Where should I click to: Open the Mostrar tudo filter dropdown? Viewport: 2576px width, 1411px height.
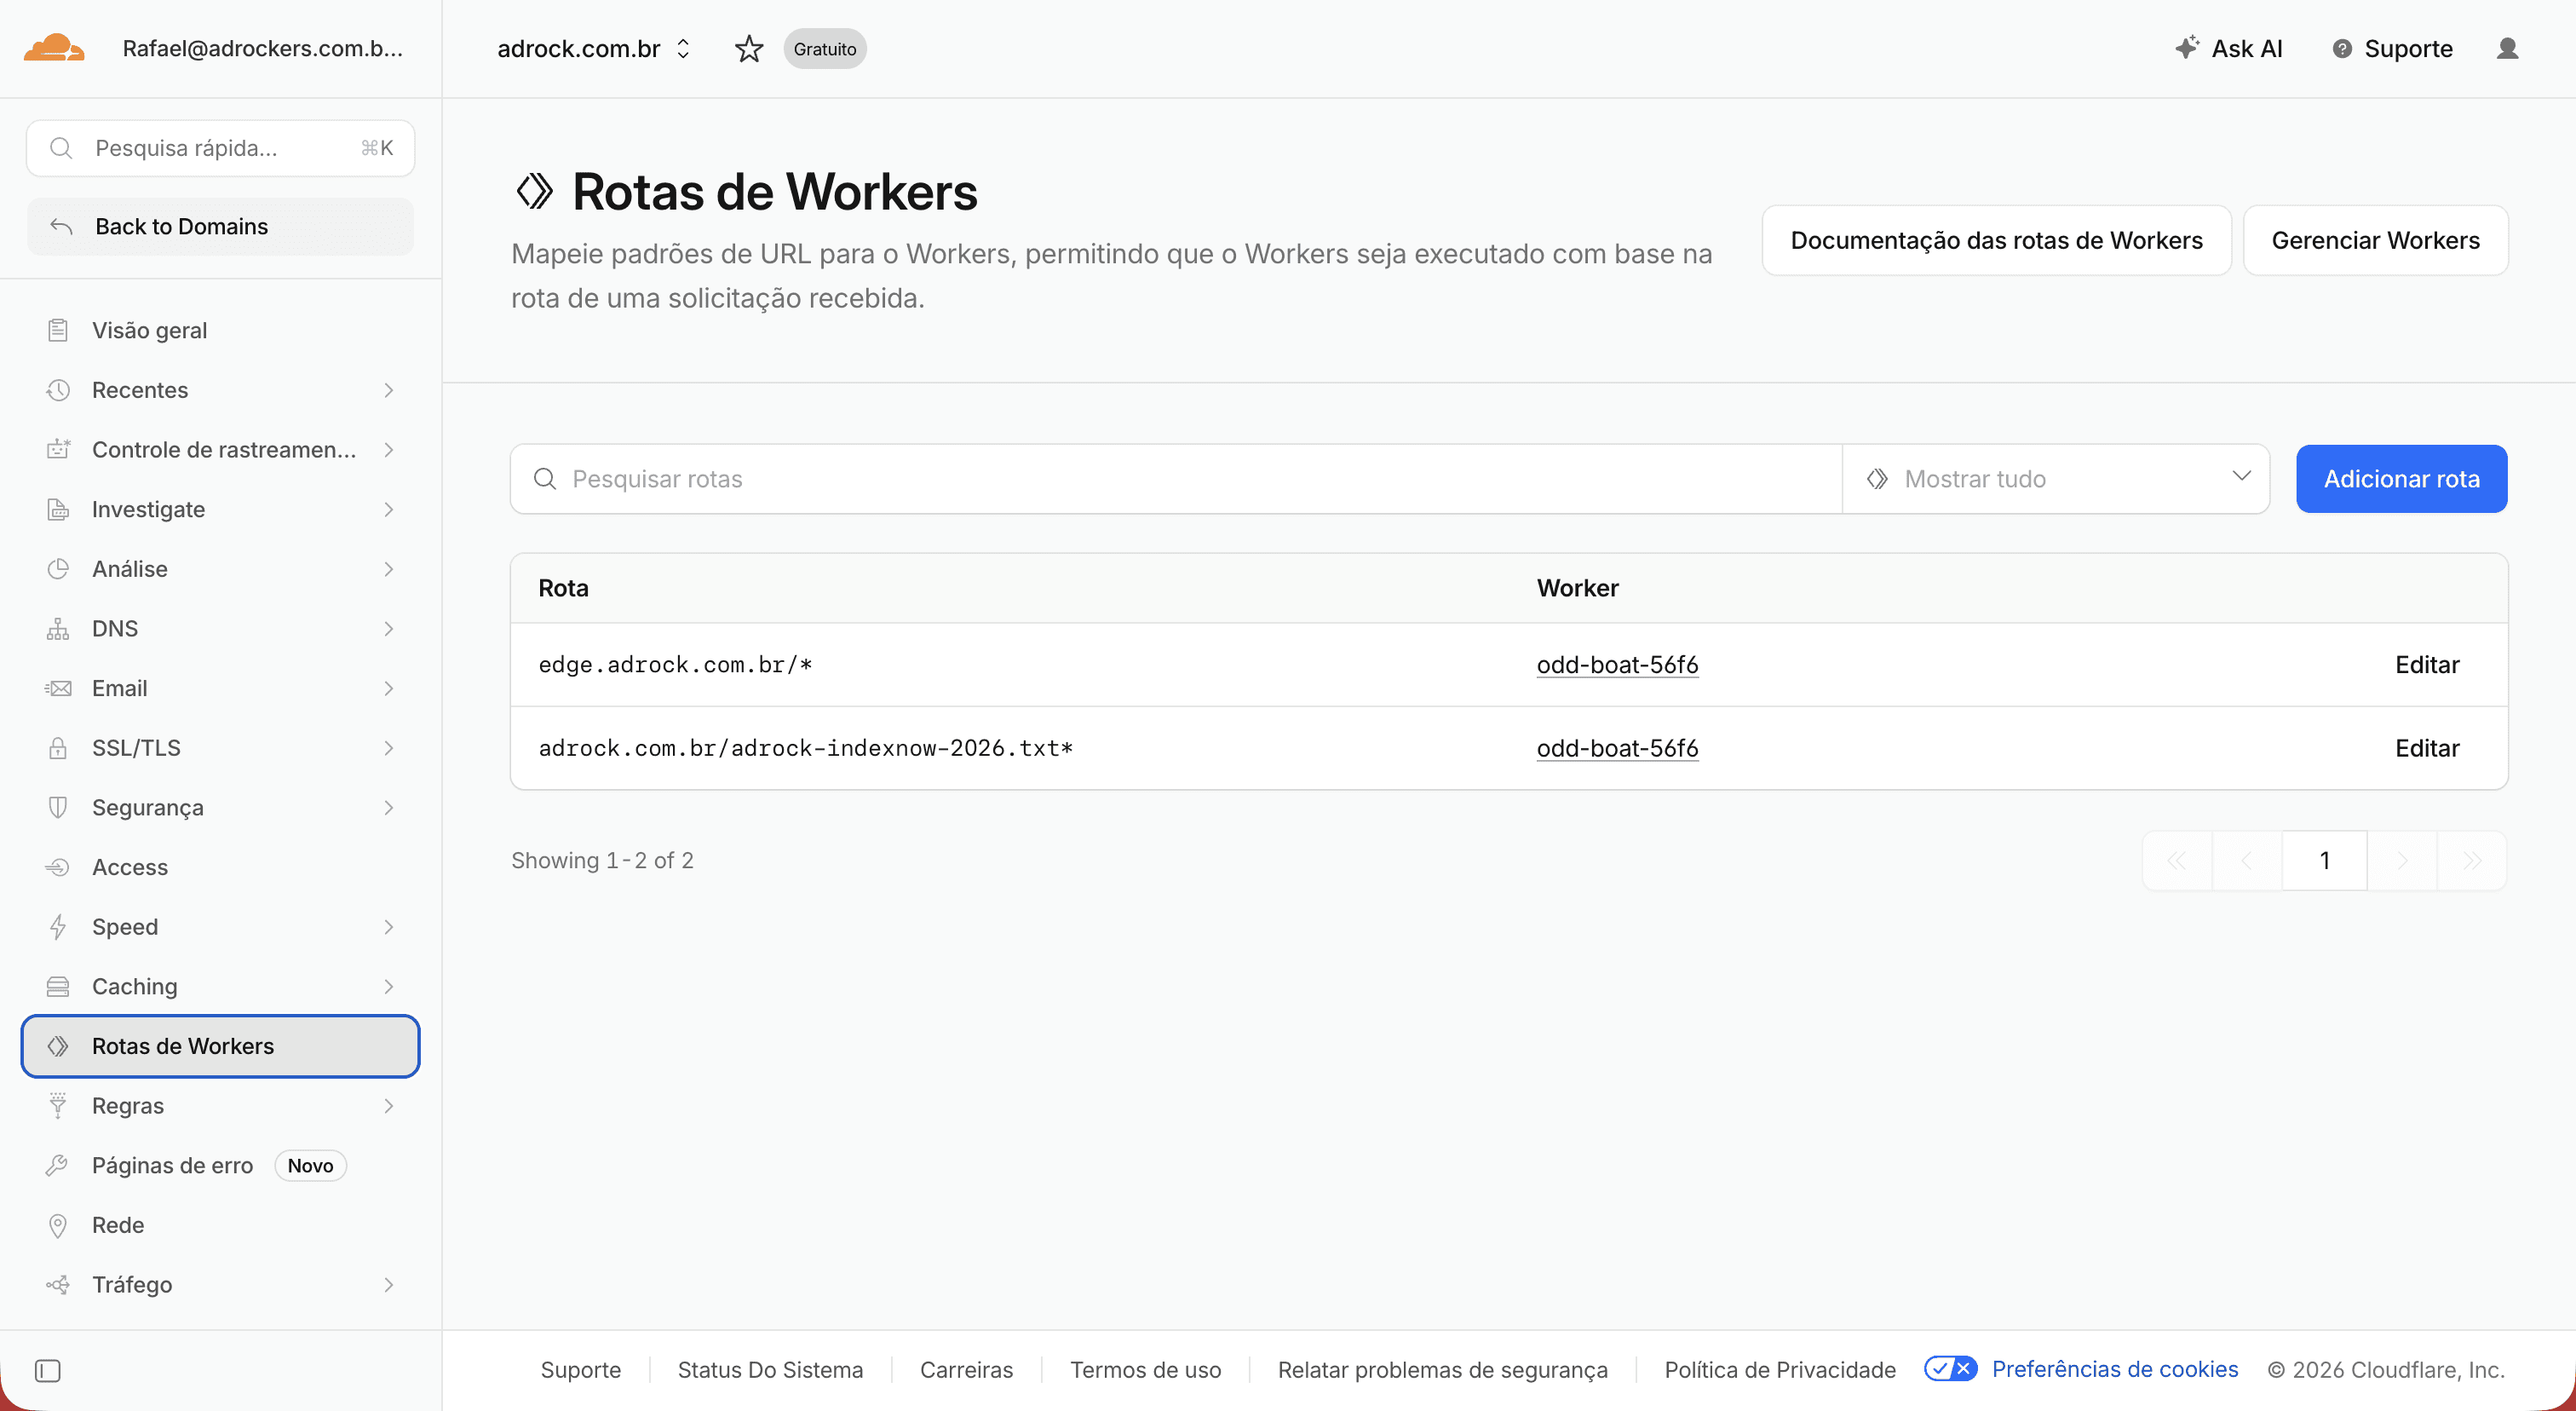[x=2055, y=479]
